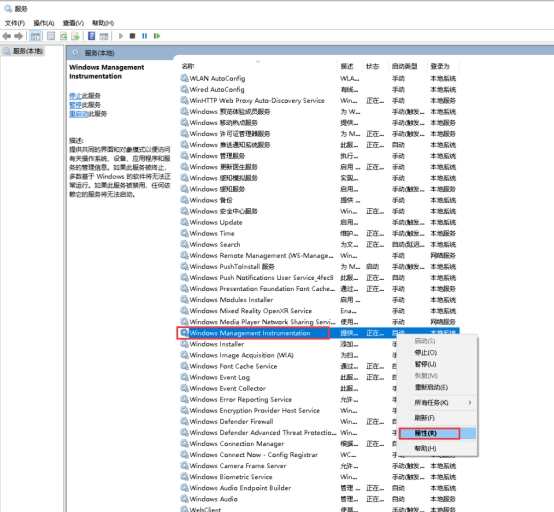Choose 暂停(U) in the context menu
554x512 pixels.
(x=437, y=364)
